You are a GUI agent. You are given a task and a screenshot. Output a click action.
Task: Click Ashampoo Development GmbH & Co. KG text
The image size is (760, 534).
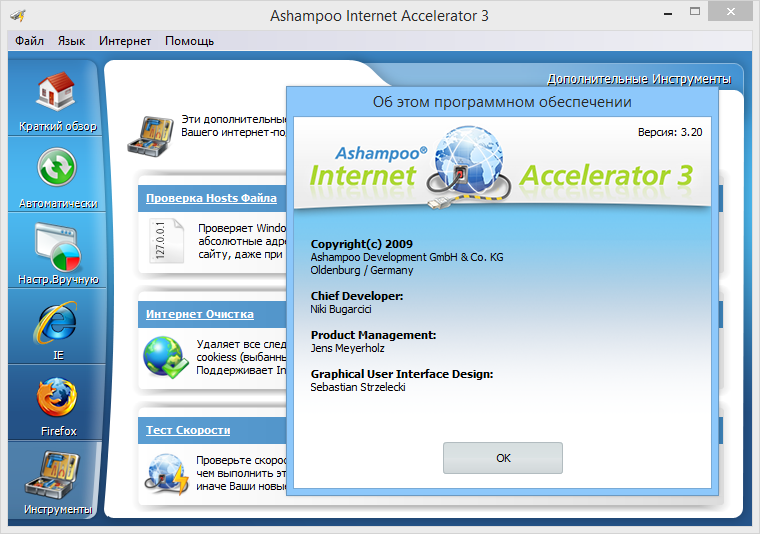point(407,257)
